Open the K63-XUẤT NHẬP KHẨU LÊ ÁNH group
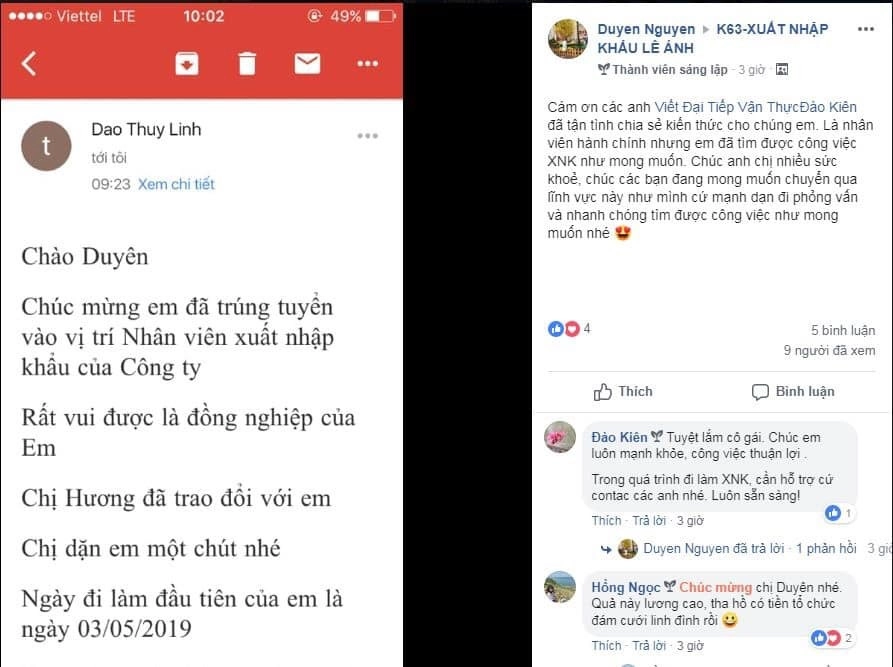 pos(713,38)
